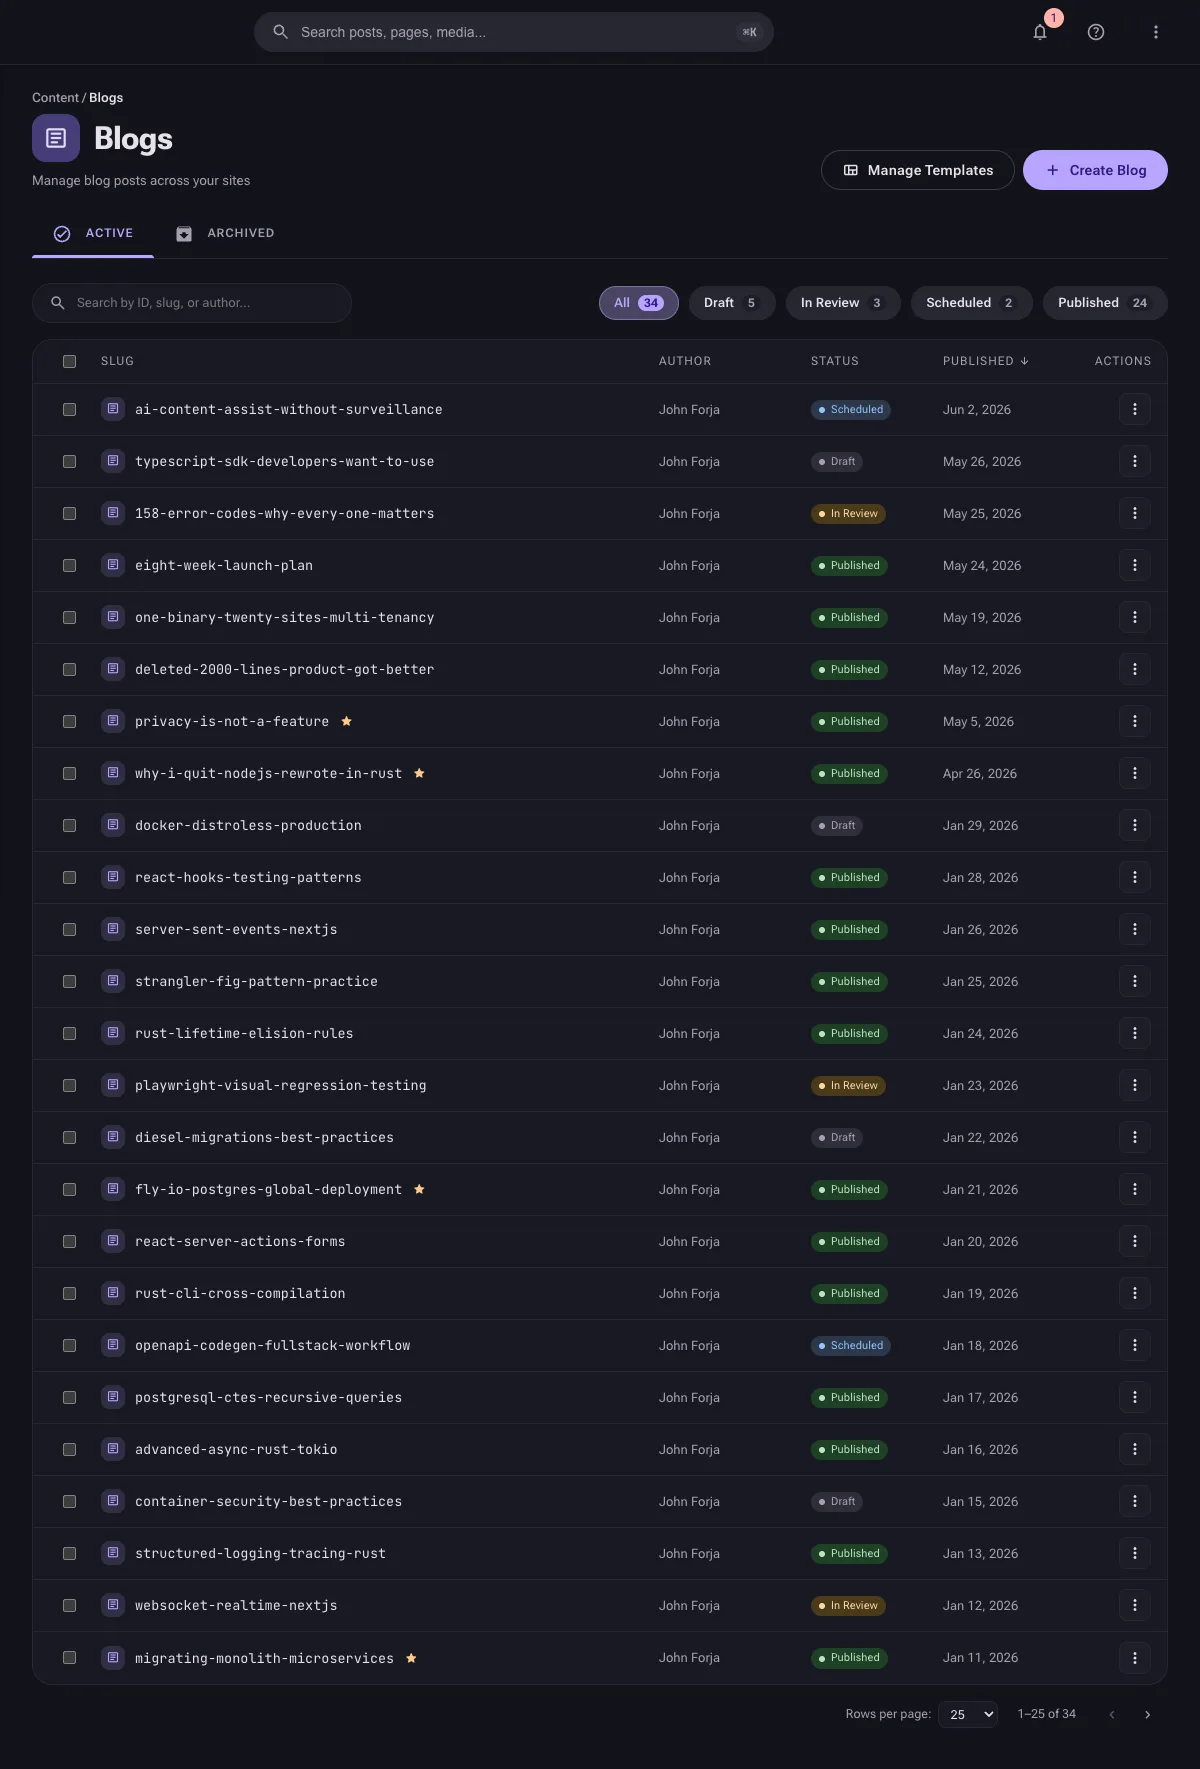Sort by the Published column header
The height and width of the screenshot is (1769, 1200).
coord(985,361)
